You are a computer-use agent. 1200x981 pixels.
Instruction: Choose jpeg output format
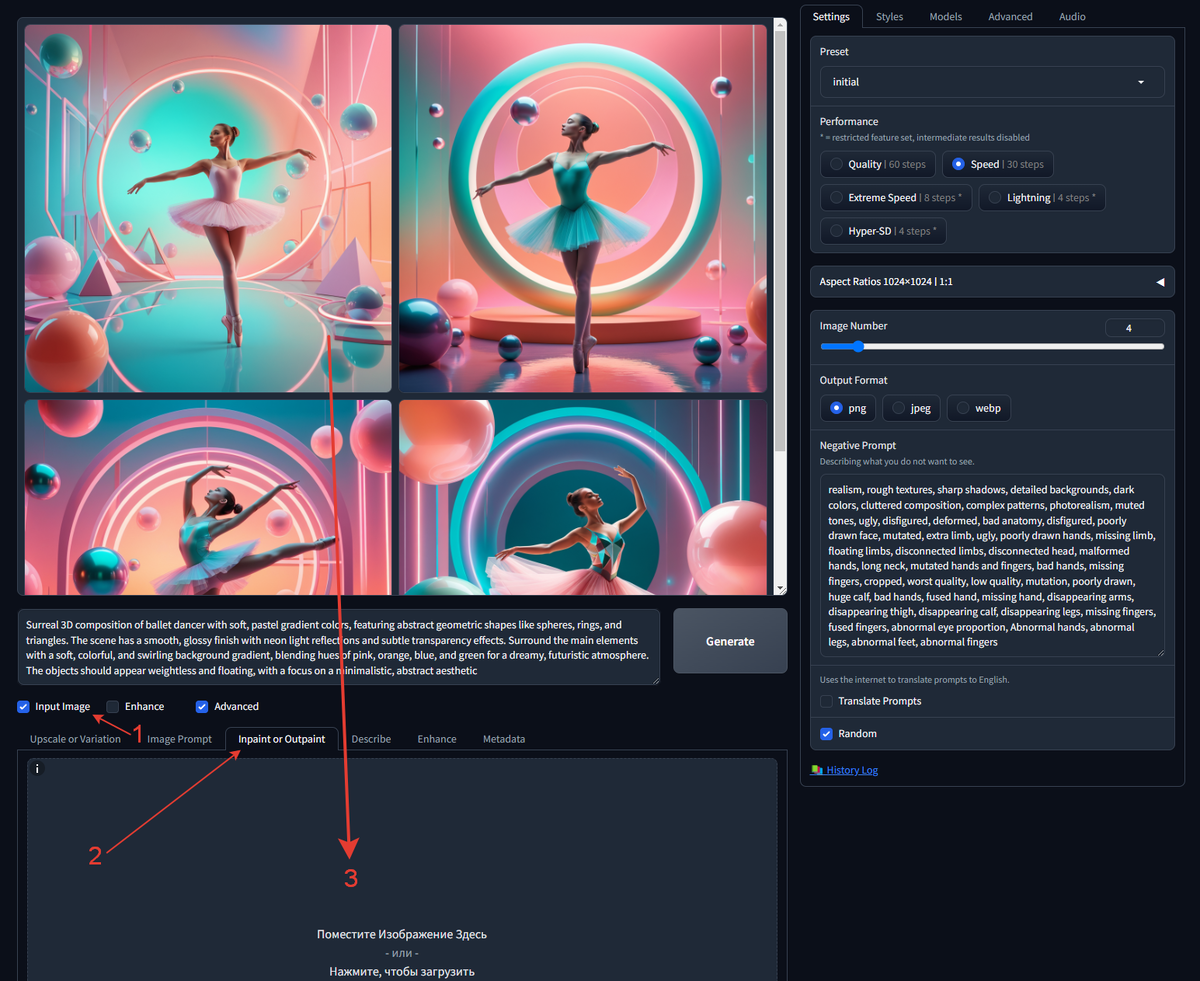tap(911, 408)
